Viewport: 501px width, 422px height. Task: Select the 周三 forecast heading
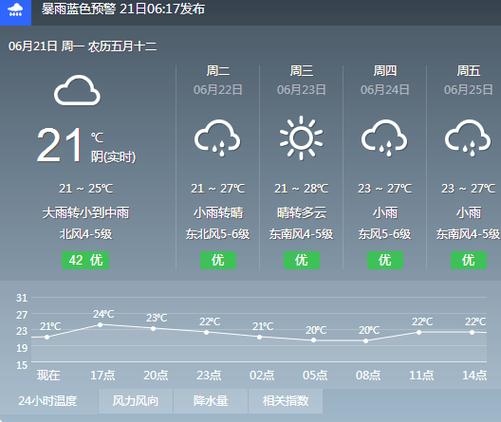301,71
